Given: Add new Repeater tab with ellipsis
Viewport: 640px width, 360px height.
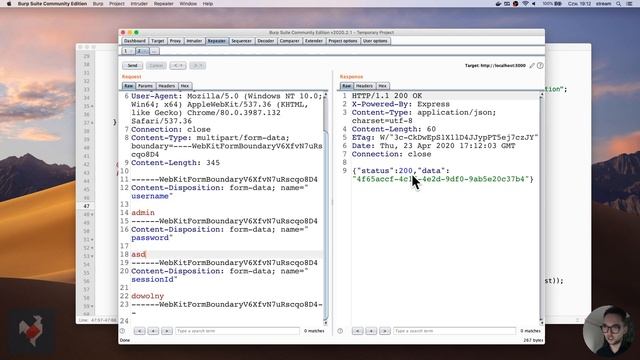Looking at the screenshot, I should coord(154,51).
